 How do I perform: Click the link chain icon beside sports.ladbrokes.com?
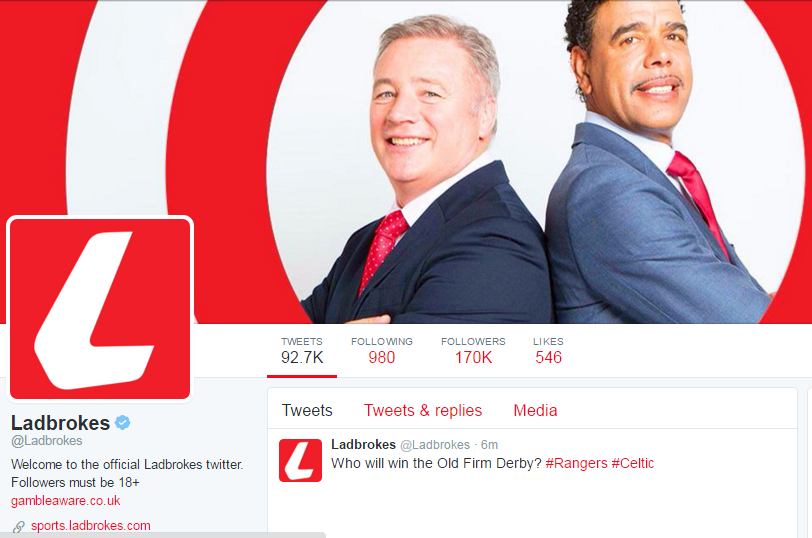(19, 527)
